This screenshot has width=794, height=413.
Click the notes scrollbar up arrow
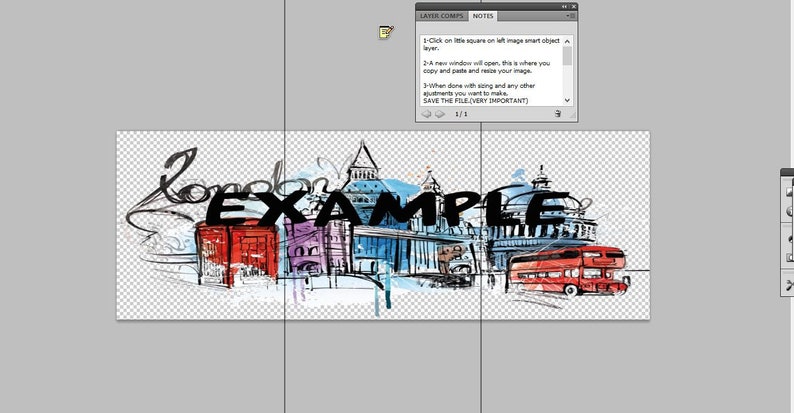coord(567,42)
